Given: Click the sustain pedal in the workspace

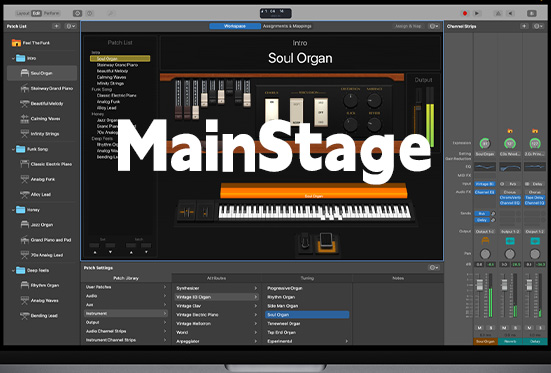Looking at the screenshot, I should point(305,242).
